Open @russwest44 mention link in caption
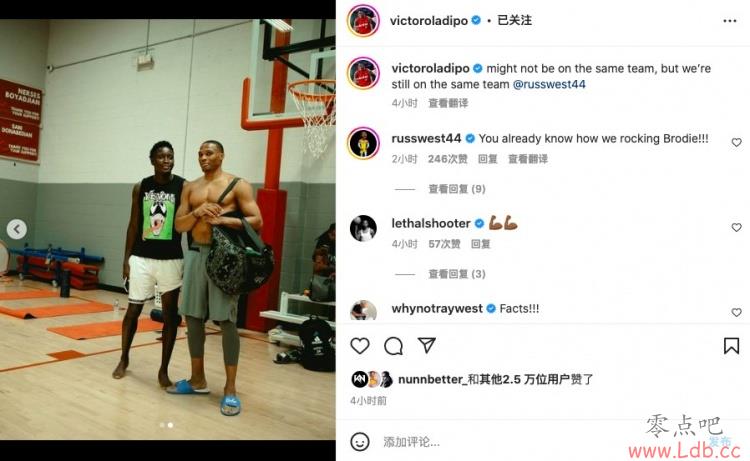Image resolution: width=750 pixels, height=461 pixels. pos(549,84)
